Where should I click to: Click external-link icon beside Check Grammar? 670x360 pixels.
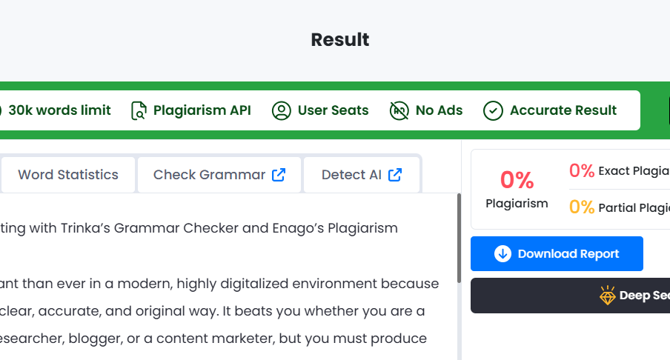click(279, 175)
